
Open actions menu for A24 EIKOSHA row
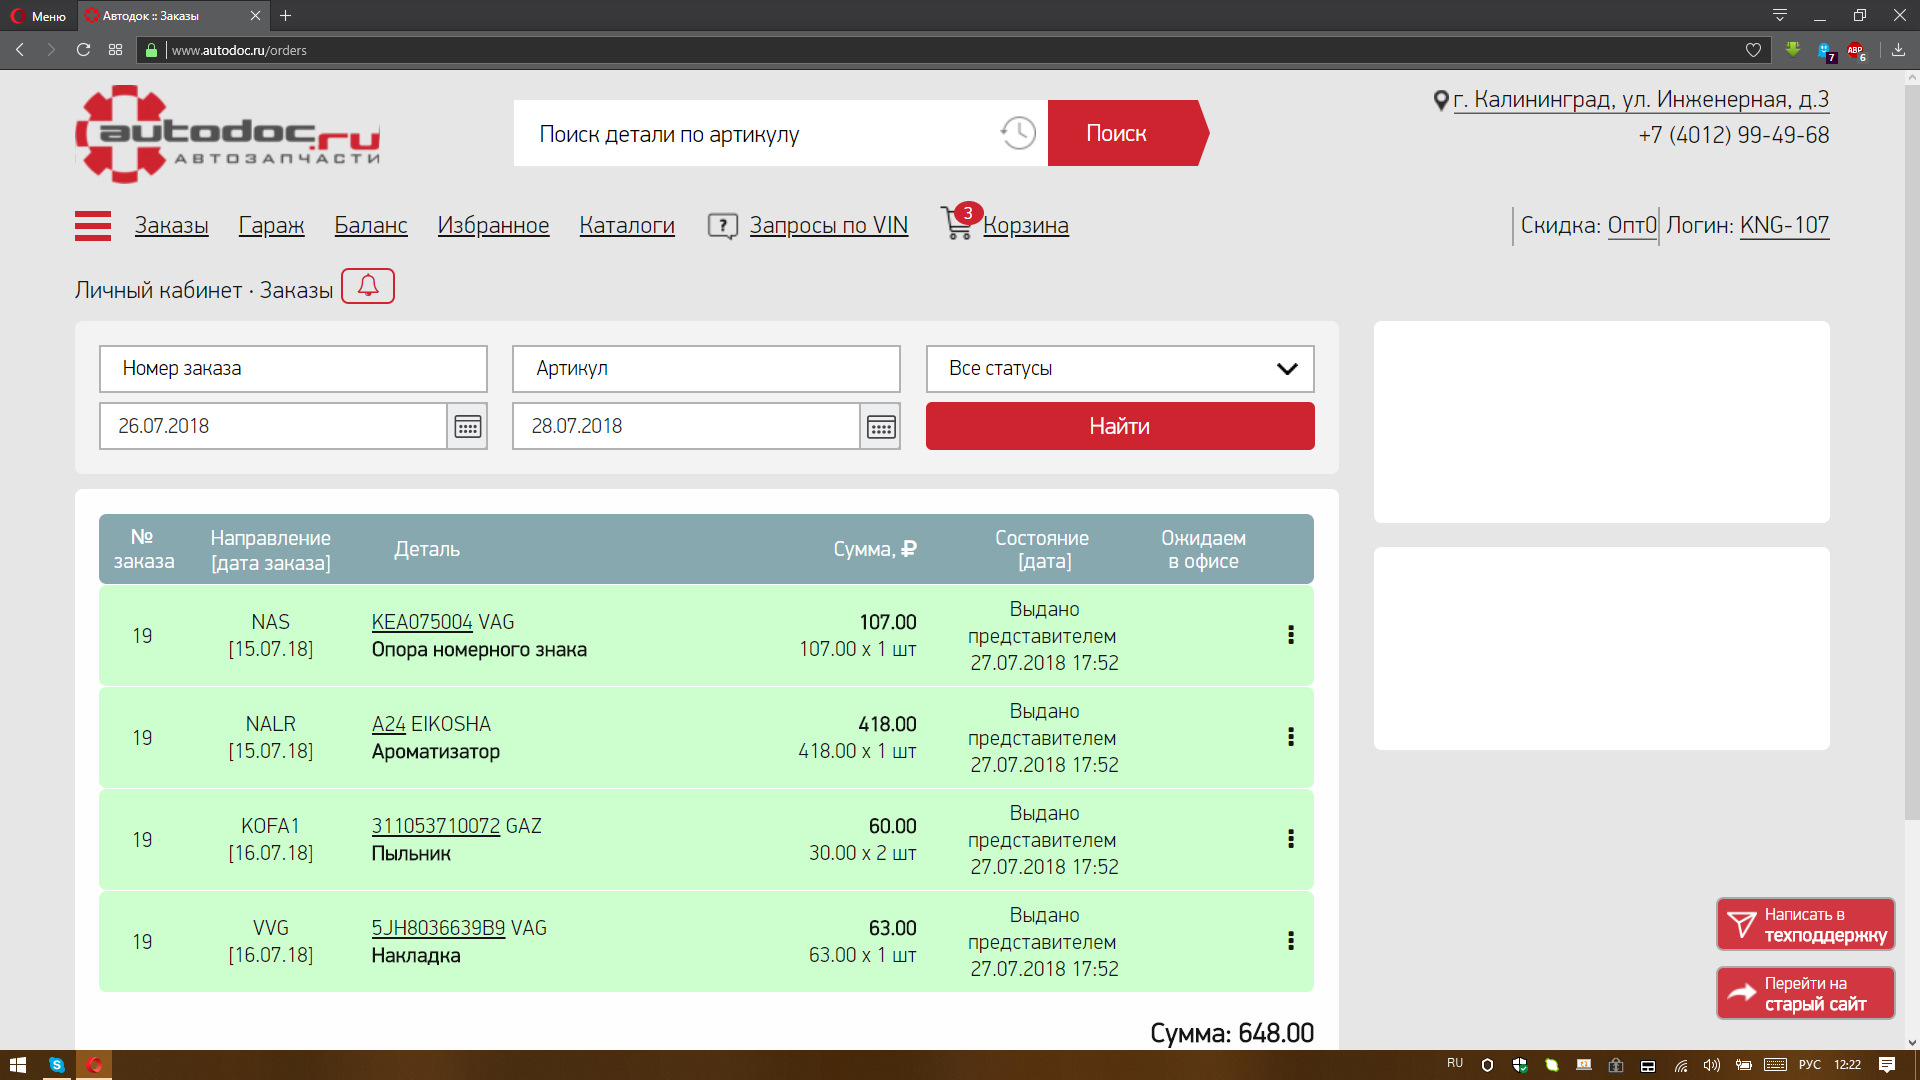coord(1291,737)
